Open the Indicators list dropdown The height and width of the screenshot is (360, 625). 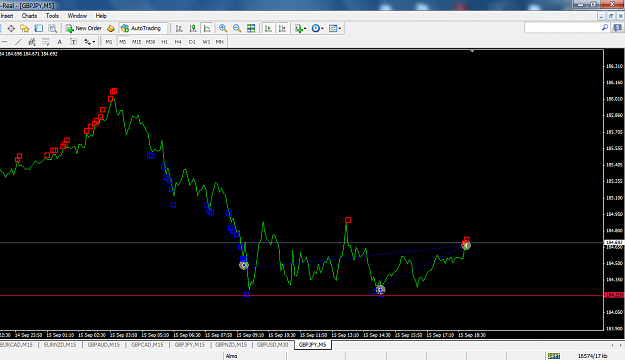(x=300, y=28)
